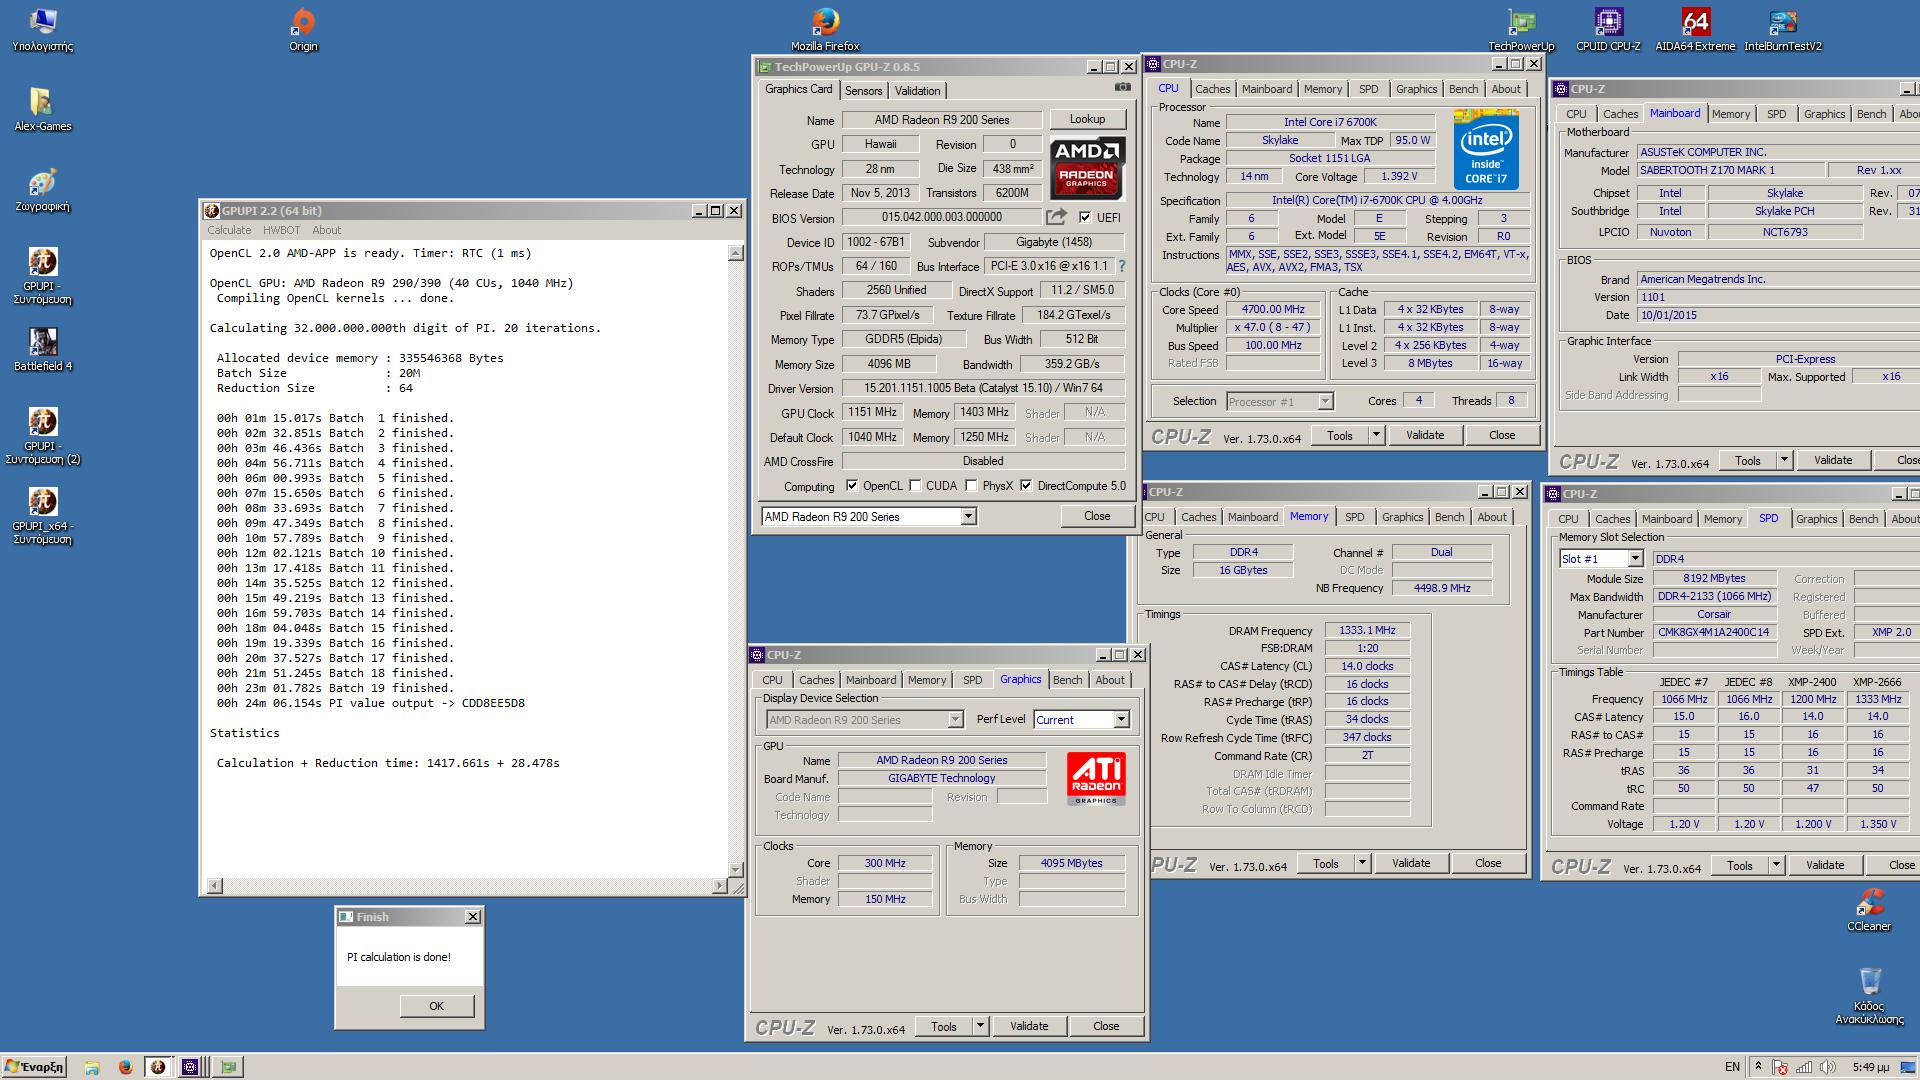Image resolution: width=1920 pixels, height=1080 pixels.
Task: Switch to the Sensors tab in GPU-Z
Action: (x=863, y=90)
